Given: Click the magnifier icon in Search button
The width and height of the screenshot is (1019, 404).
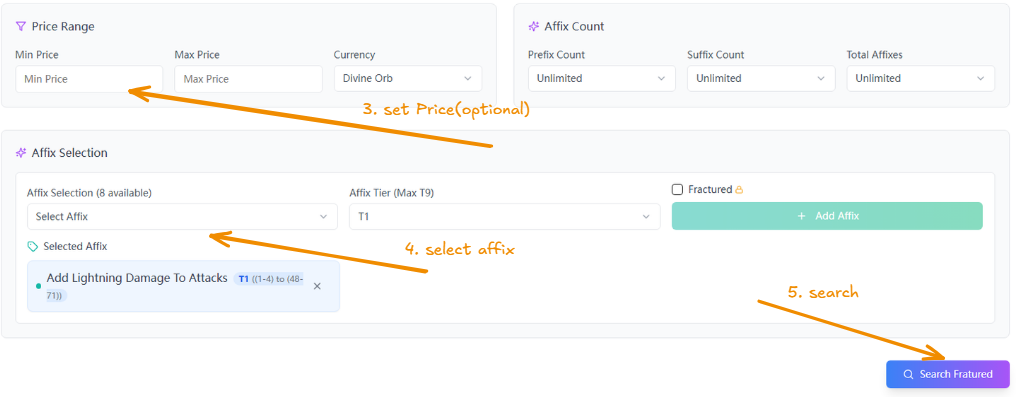Looking at the screenshot, I should tap(909, 374).
